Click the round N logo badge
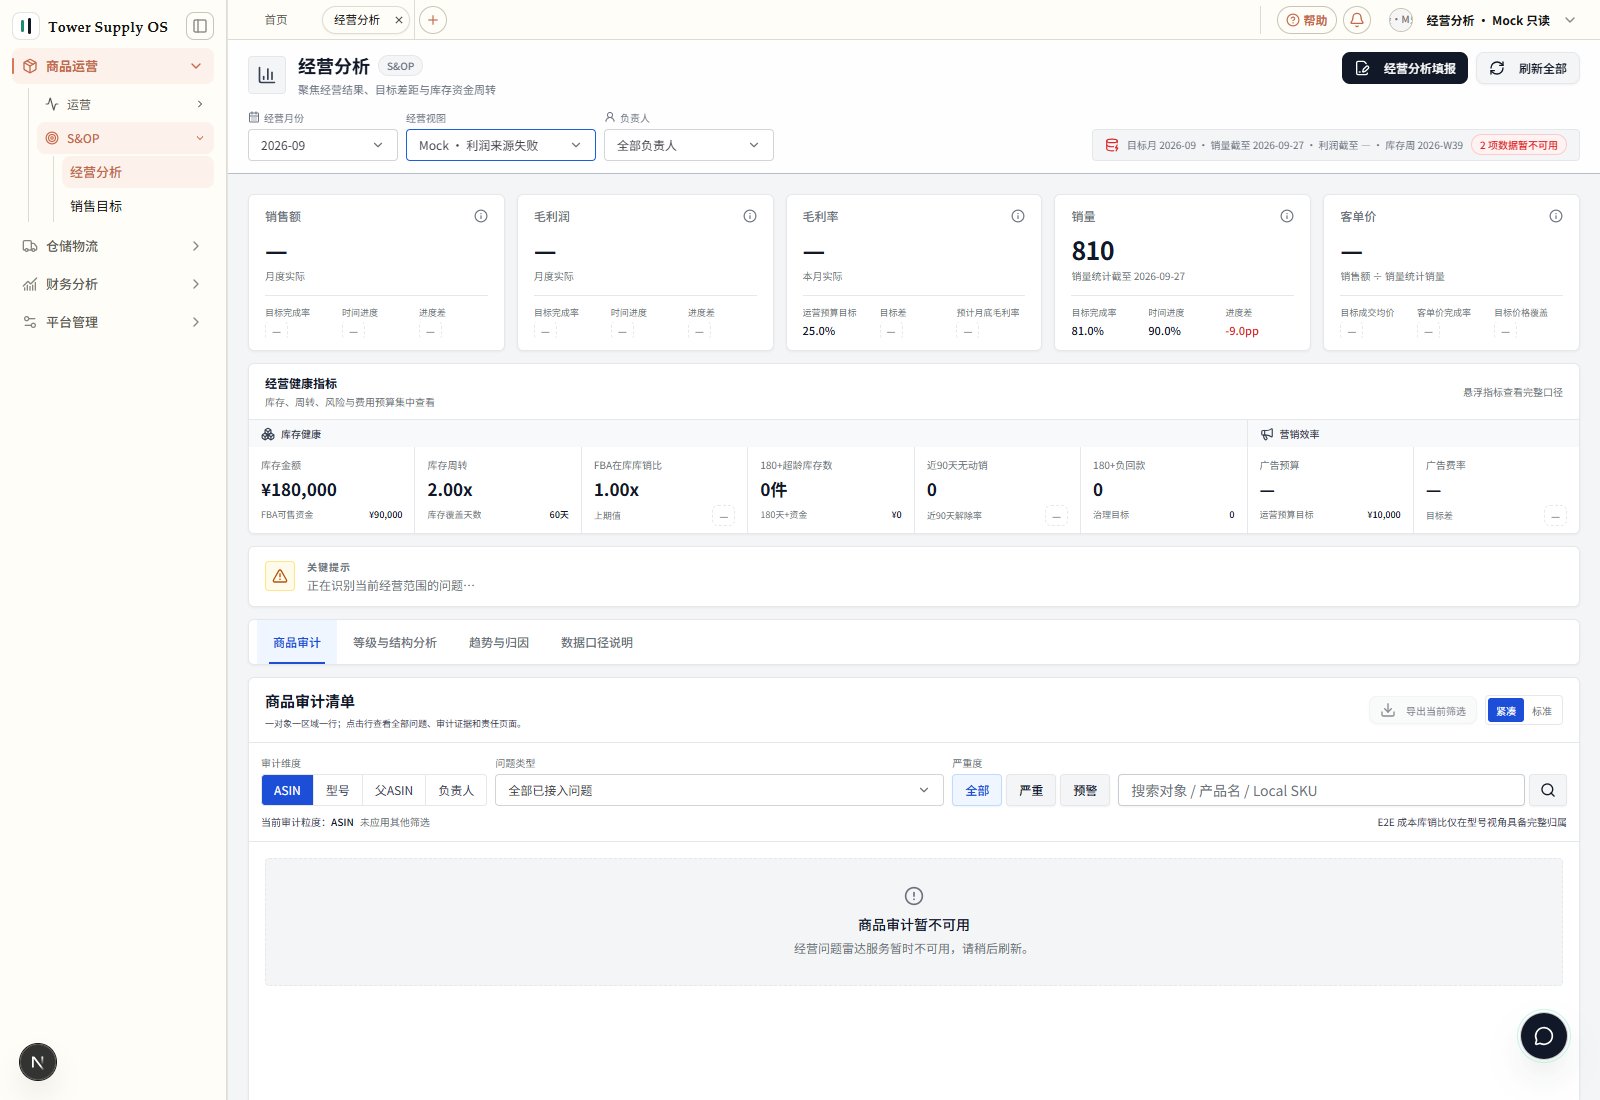The width and height of the screenshot is (1600, 1100). click(x=38, y=1062)
